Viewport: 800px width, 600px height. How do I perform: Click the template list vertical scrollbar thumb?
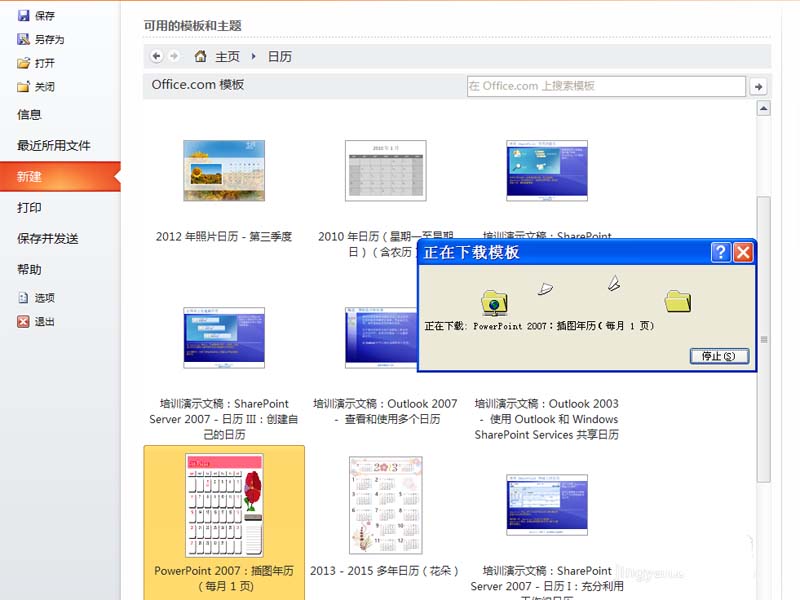pos(763,339)
